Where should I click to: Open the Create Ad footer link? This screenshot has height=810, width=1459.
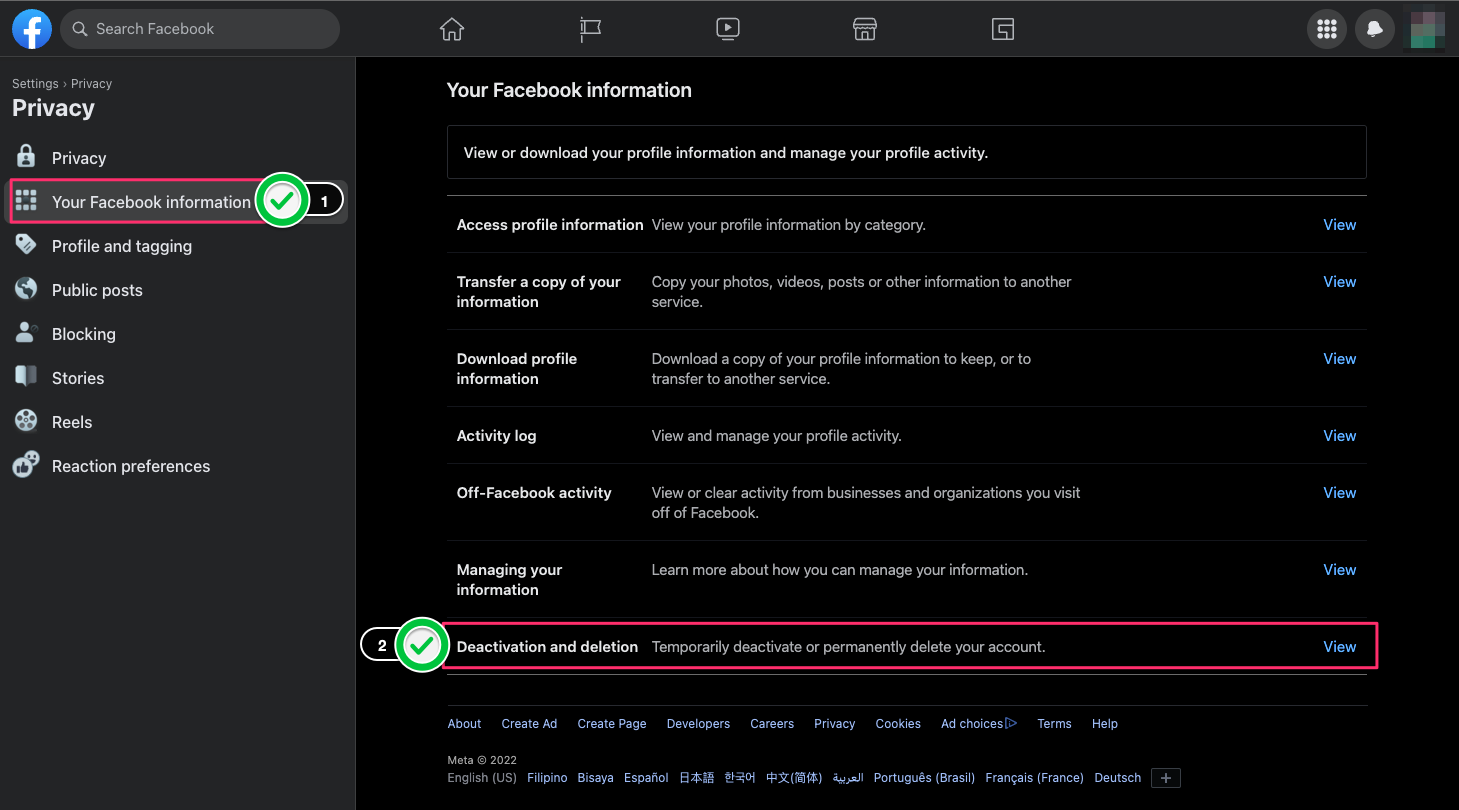click(529, 724)
